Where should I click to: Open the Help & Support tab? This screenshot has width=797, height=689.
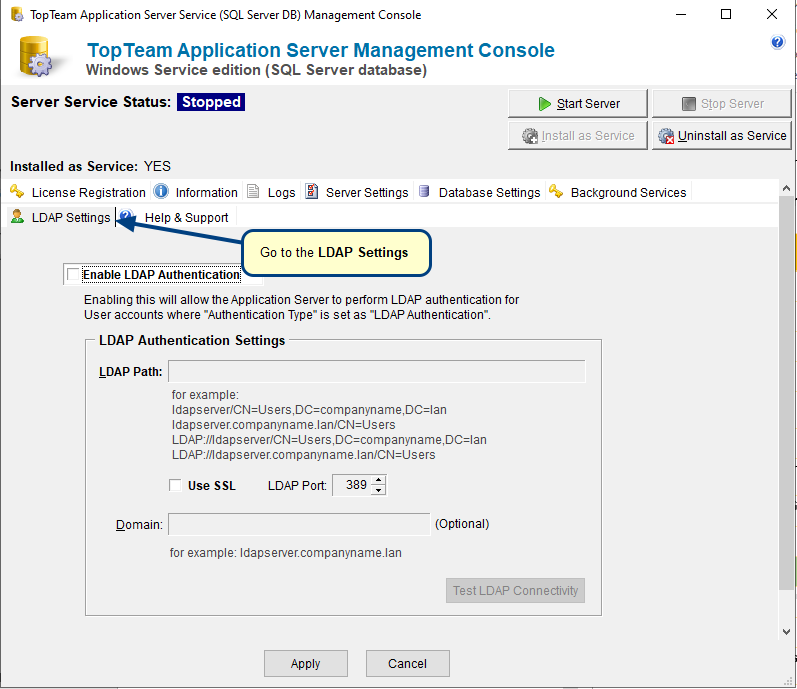point(176,217)
